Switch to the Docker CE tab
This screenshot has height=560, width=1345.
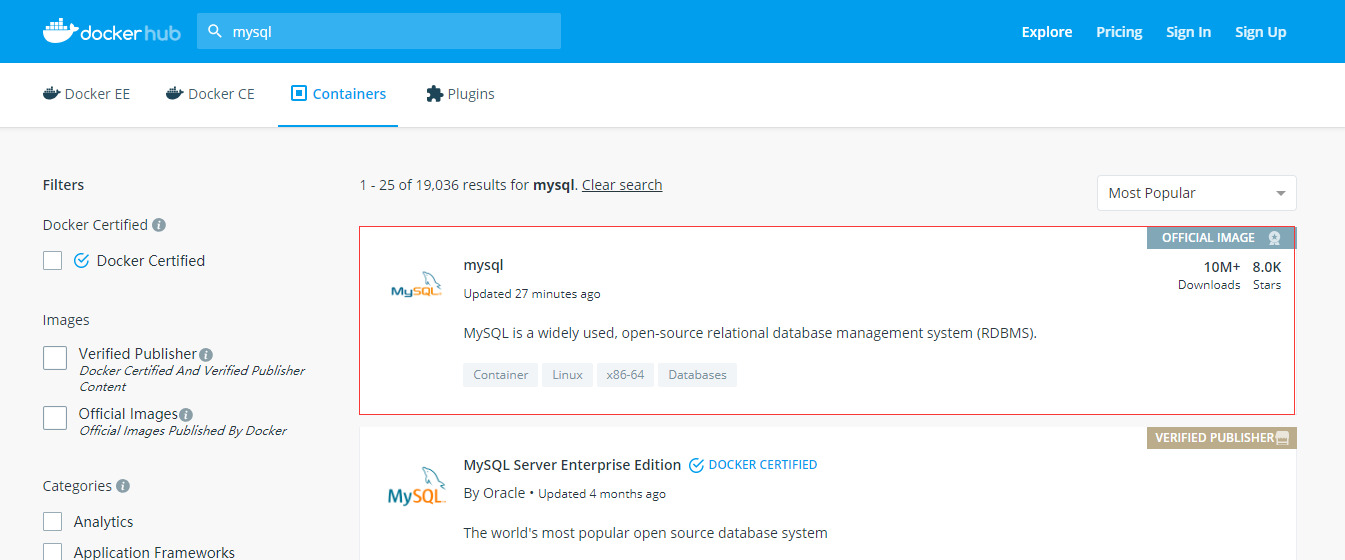tap(210, 94)
